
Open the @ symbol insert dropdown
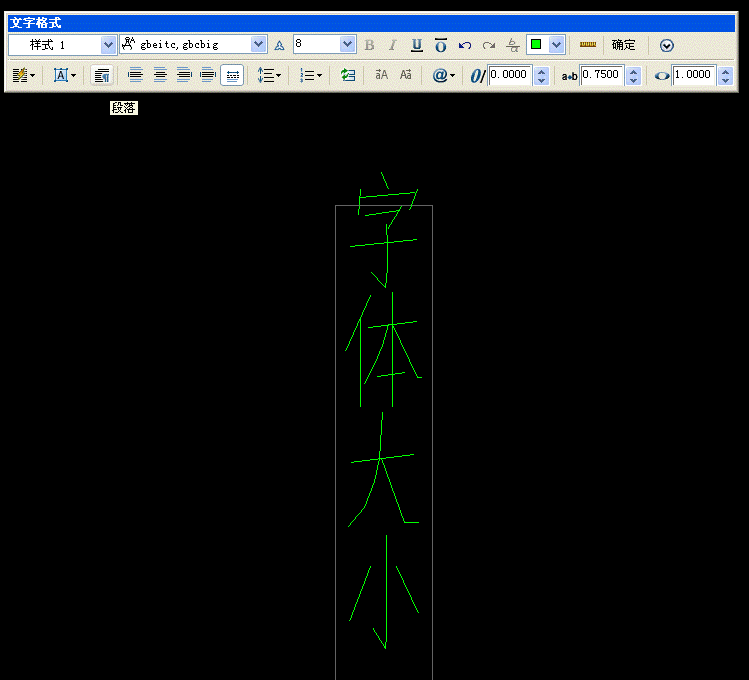tap(443, 75)
